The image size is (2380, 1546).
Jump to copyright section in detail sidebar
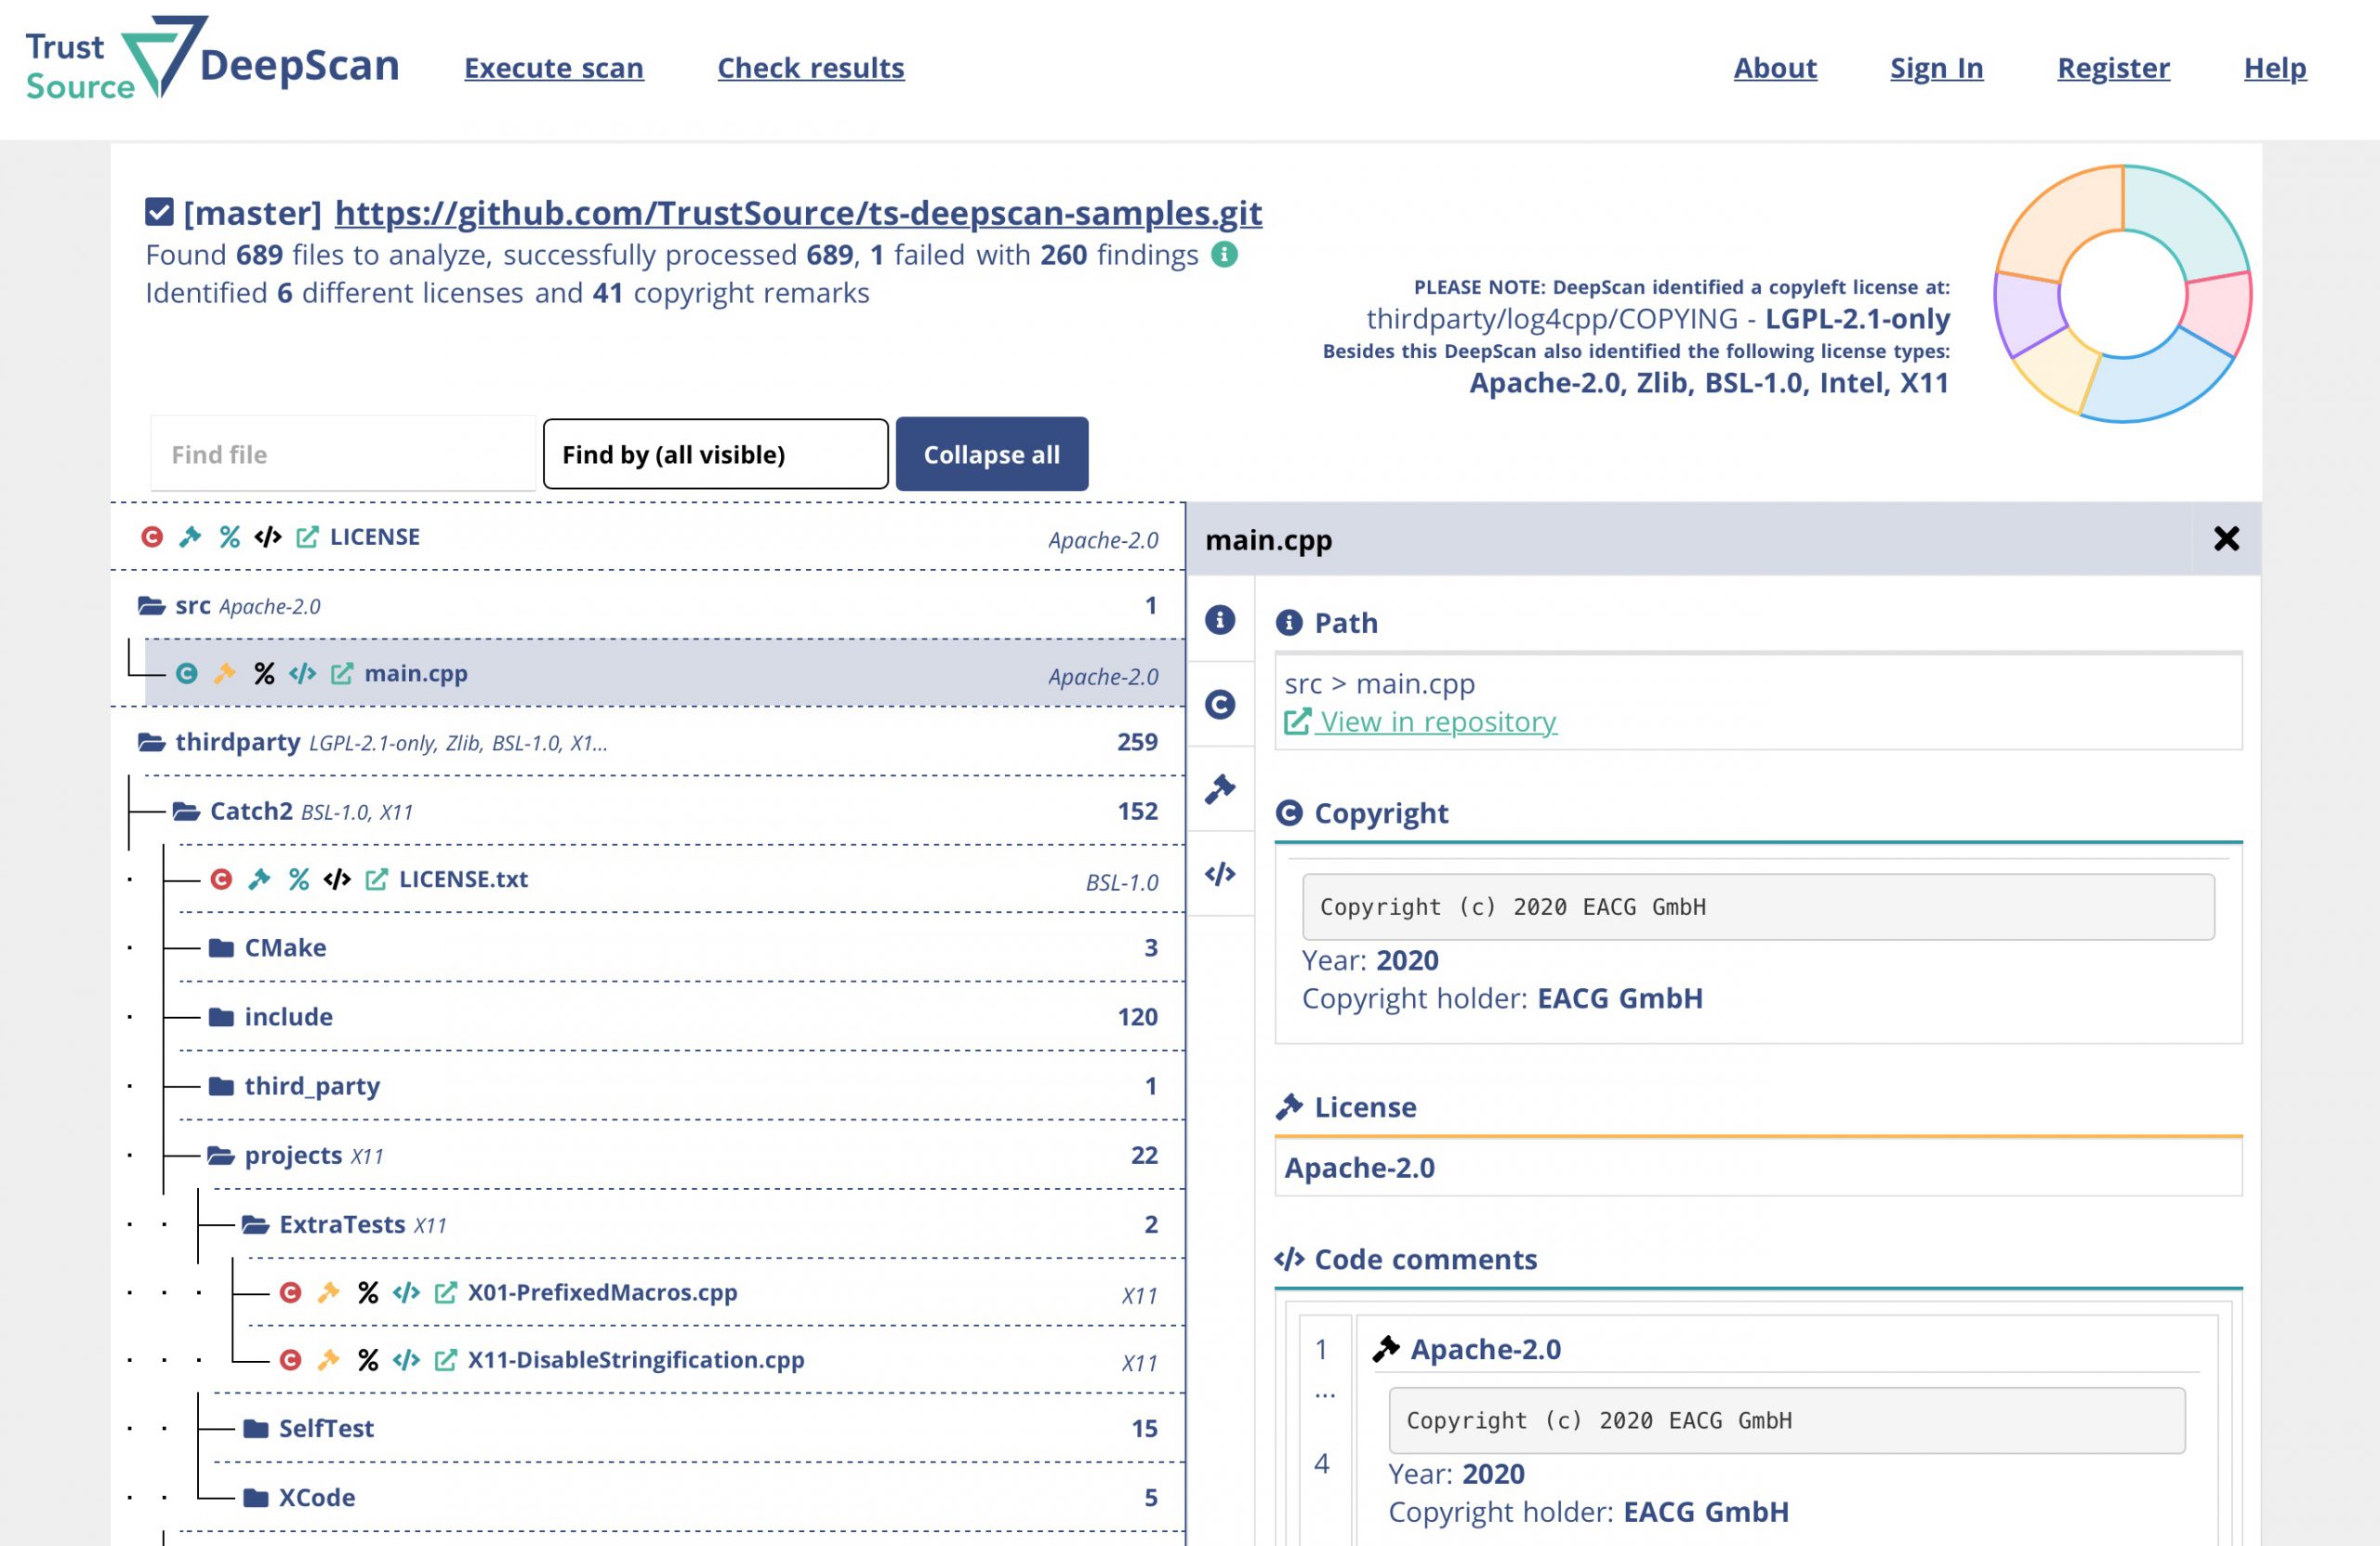click(1220, 705)
